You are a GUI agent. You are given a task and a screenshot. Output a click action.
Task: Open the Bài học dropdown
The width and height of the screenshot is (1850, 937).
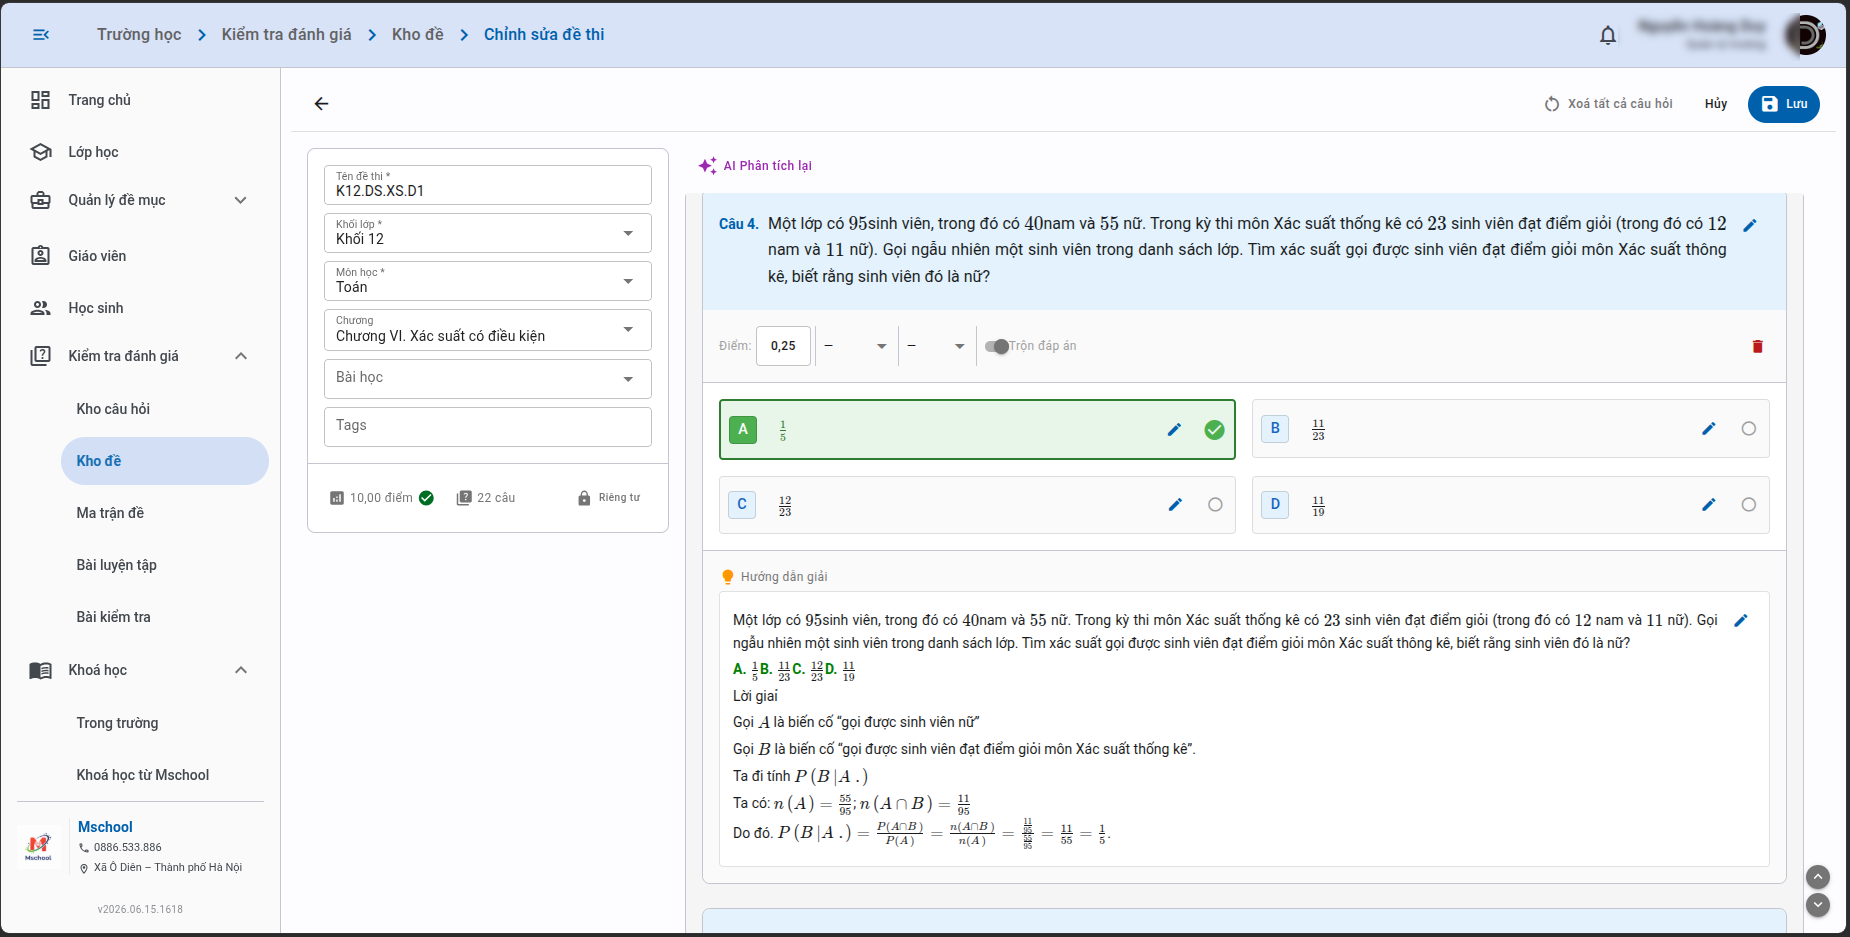pyautogui.click(x=488, y=379)
